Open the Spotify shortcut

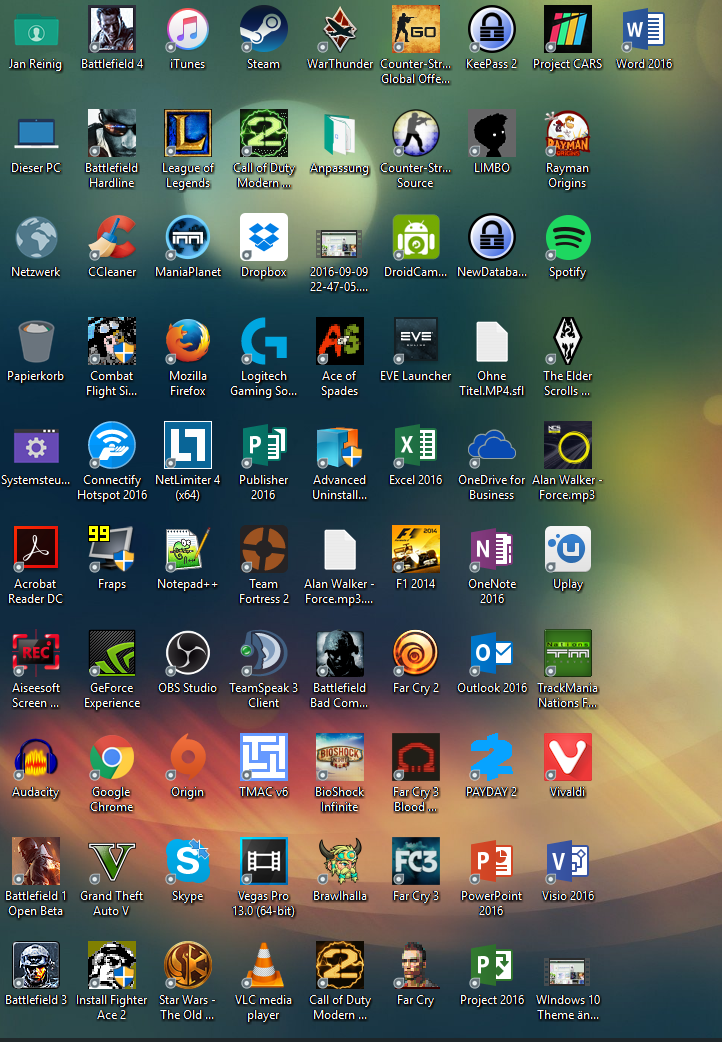click(568, 237)
